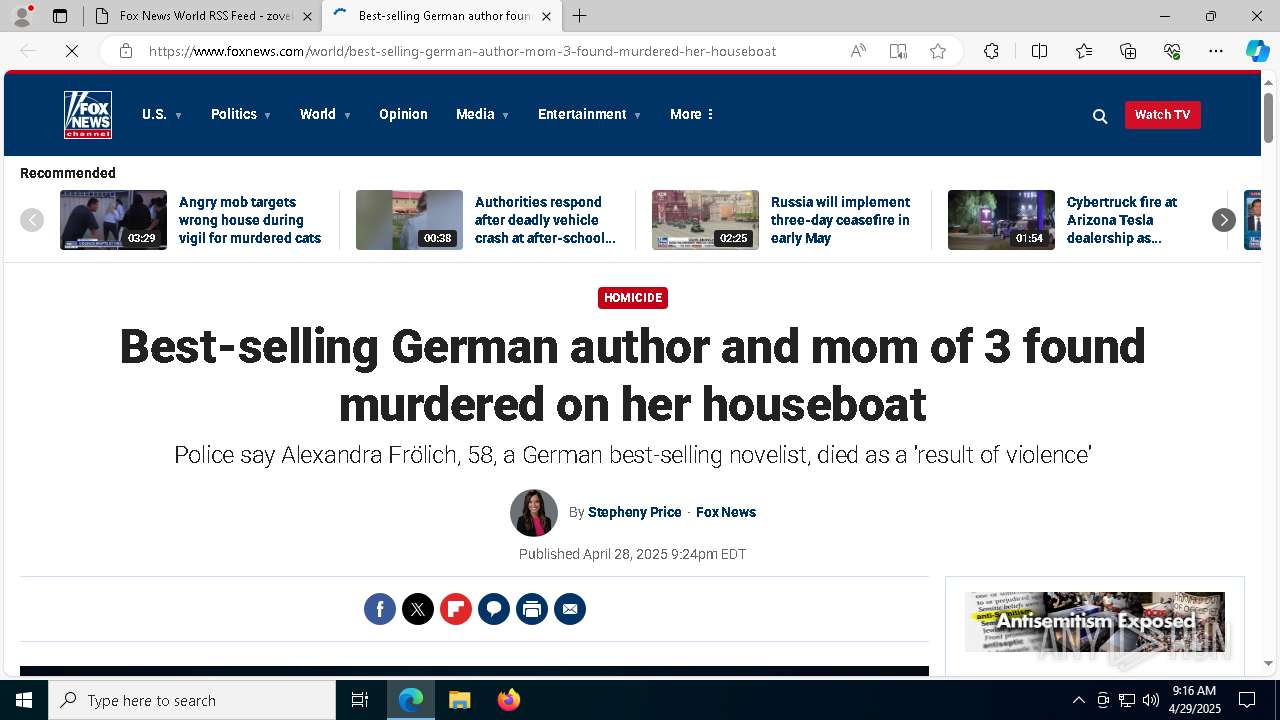
Task: Print the article using printer icon
Action: (532, 609)
